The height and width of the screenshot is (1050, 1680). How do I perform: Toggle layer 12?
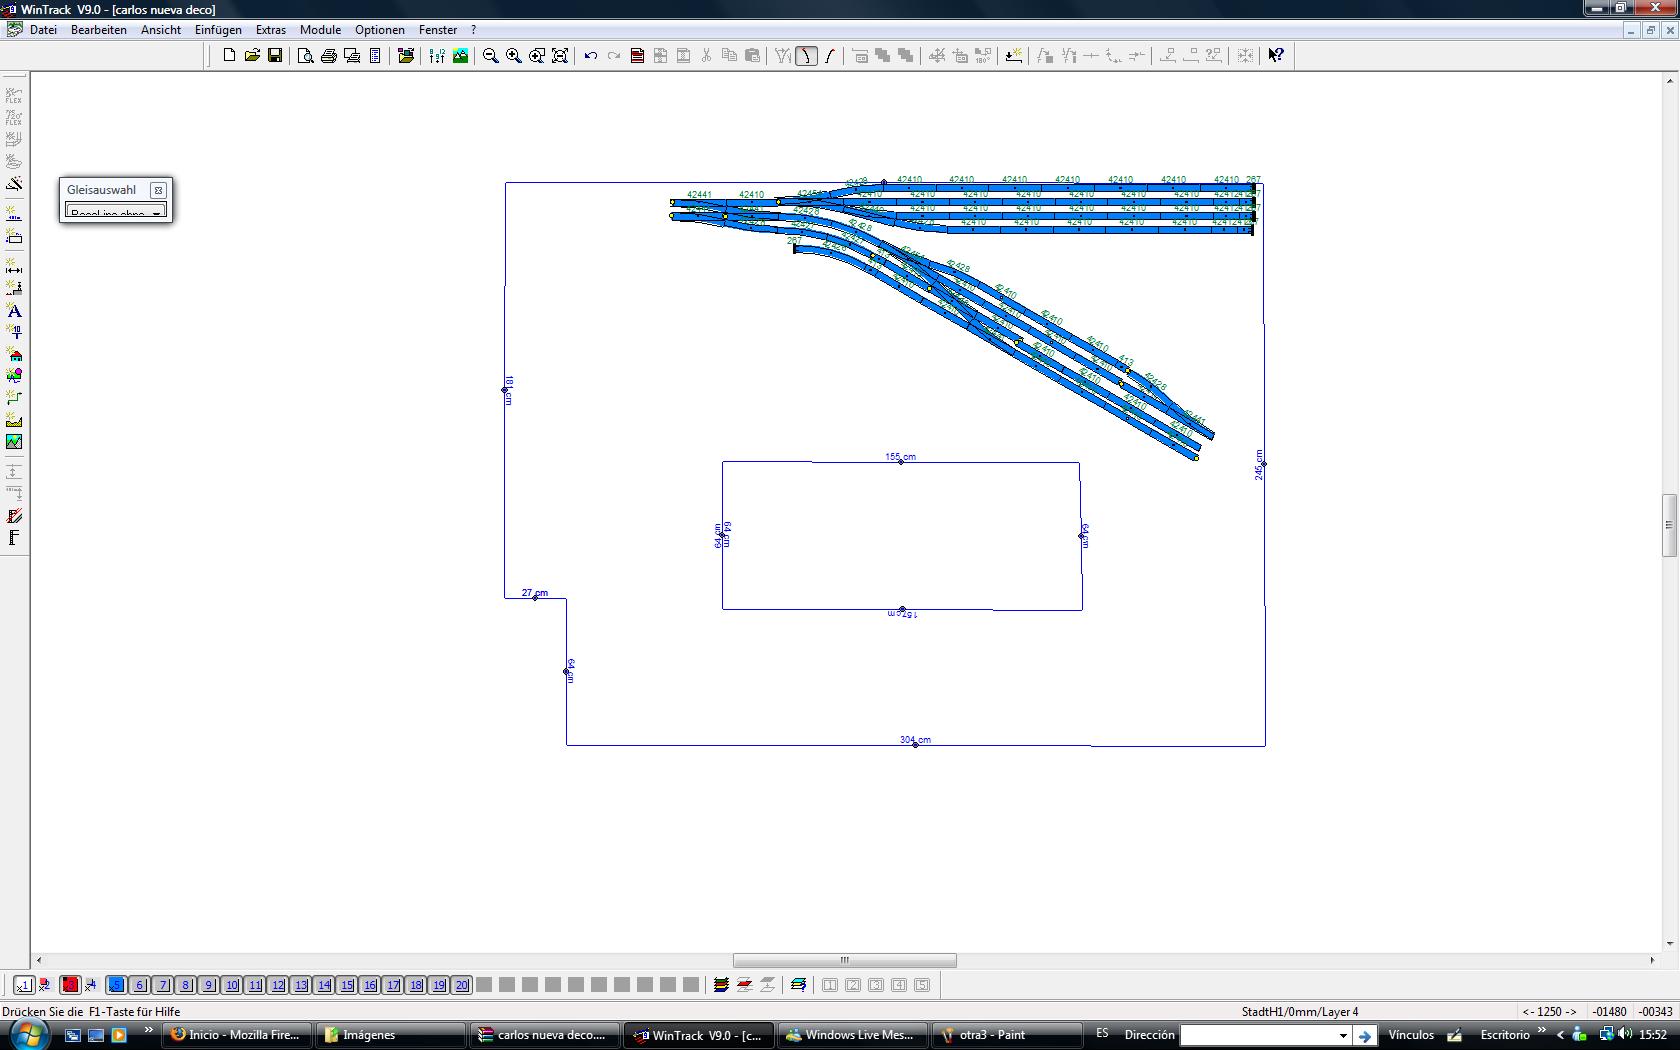coord(277,985)
